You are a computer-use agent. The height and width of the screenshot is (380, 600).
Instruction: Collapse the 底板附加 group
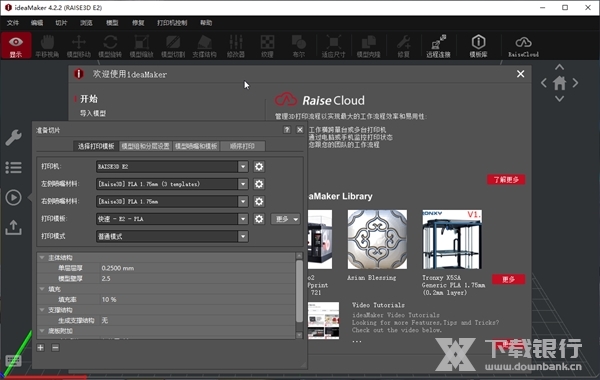[42, 331]
